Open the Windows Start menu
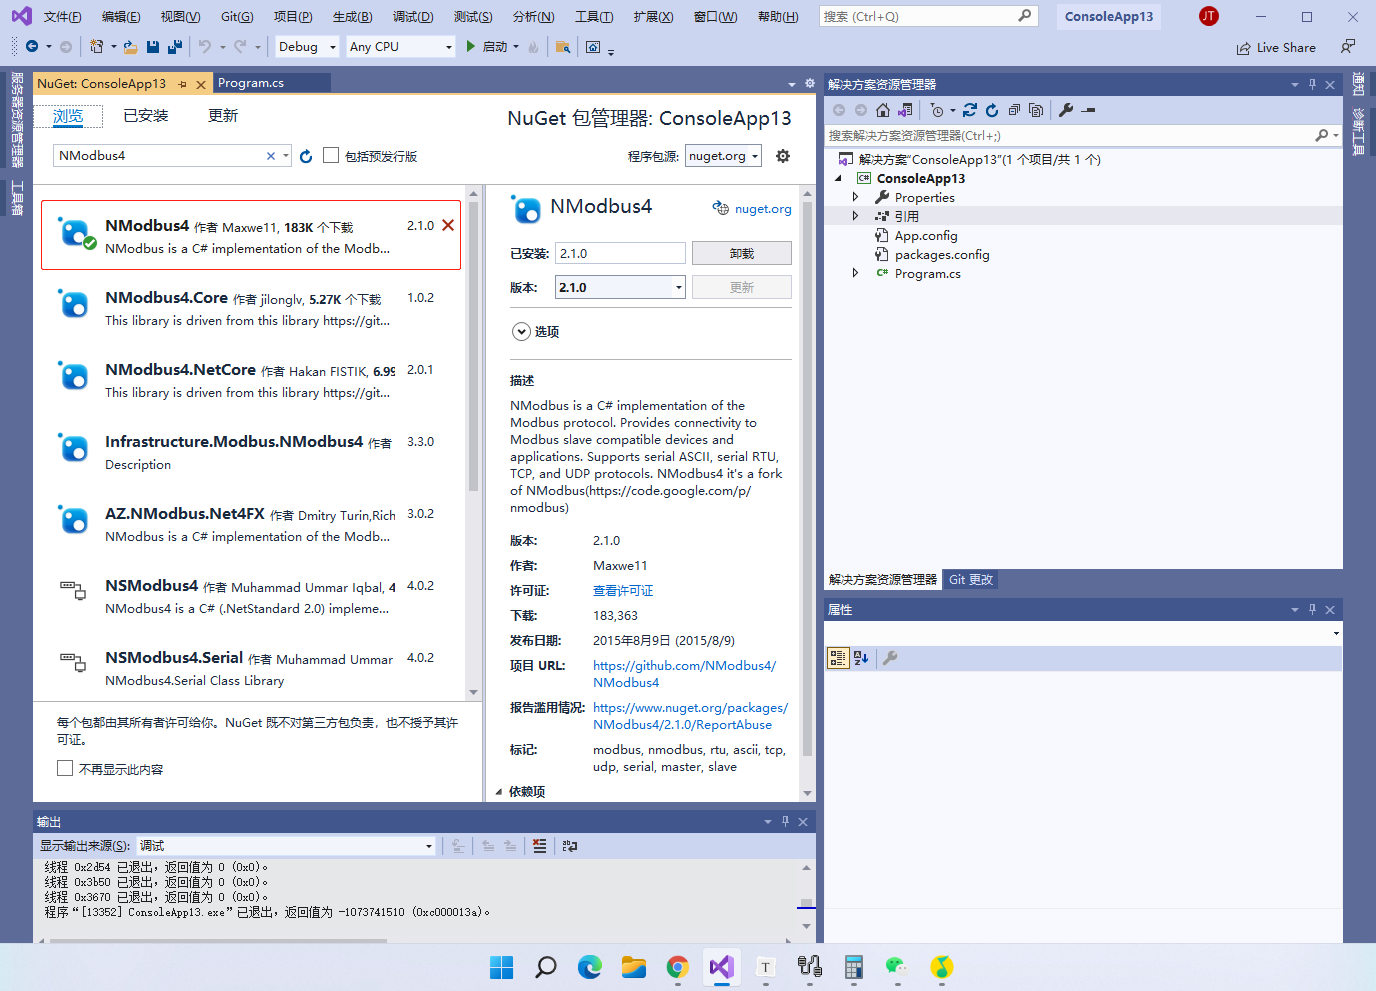The width and height of the screenshot is (1376, 991). (x=502, y=967)
